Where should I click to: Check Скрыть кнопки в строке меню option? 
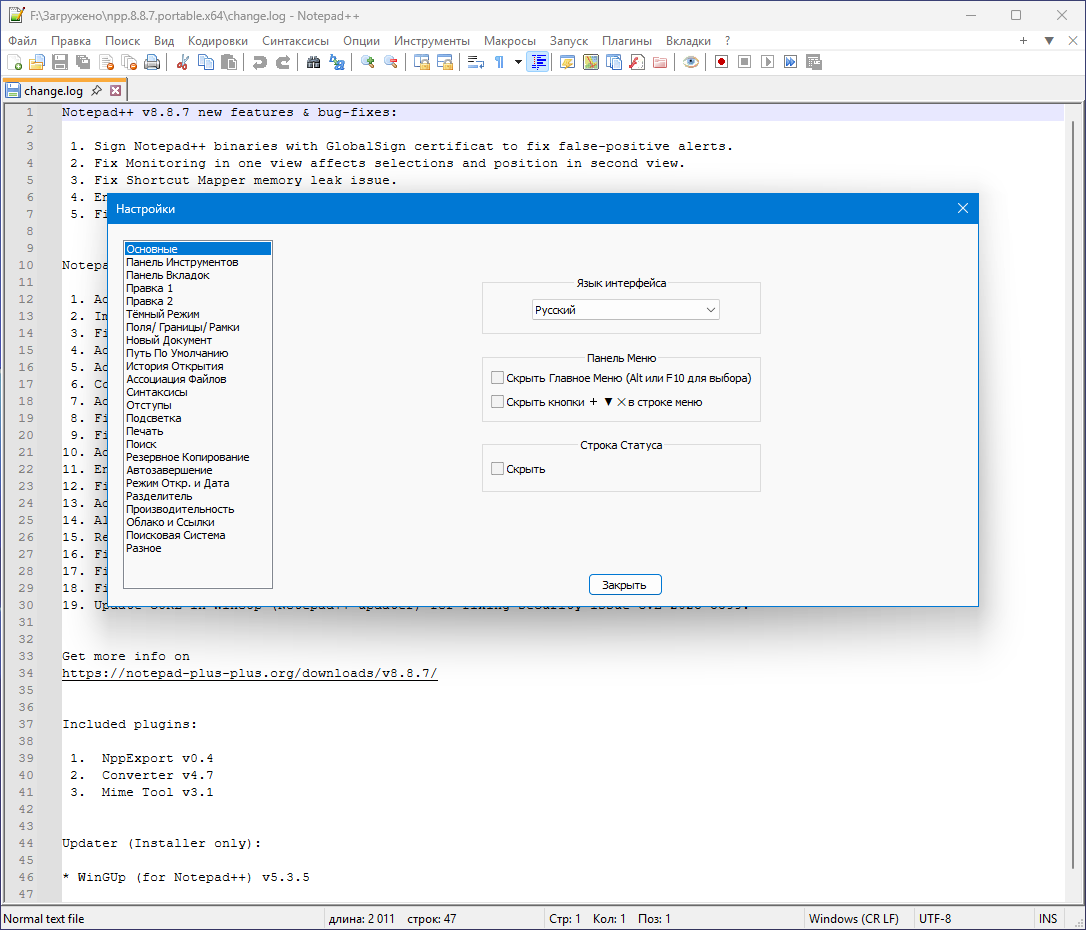498,402
